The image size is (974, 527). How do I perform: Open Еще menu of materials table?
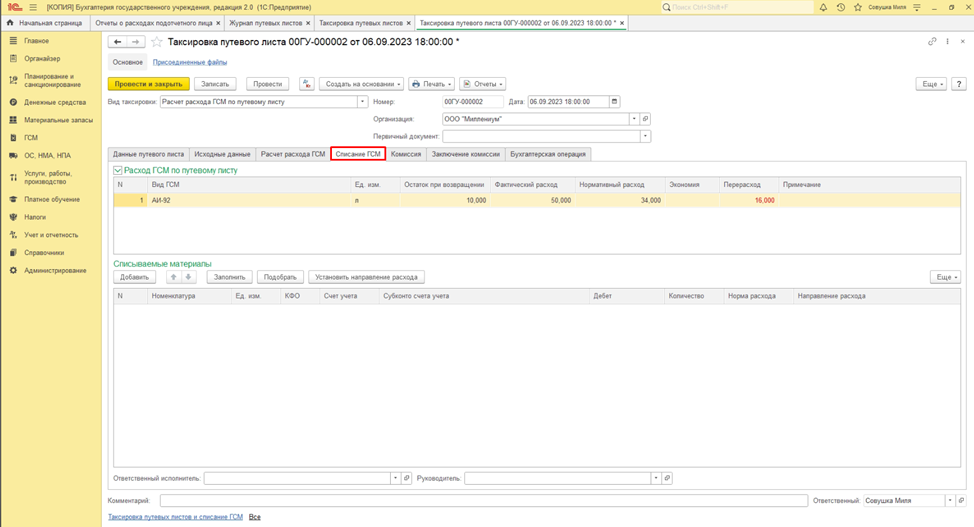945,277
